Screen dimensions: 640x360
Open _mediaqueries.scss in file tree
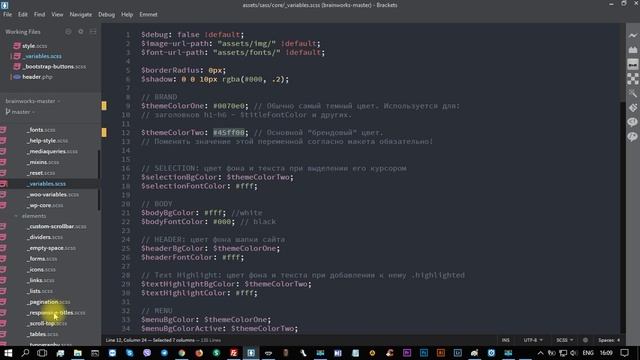pyautogui.click(x=52, y=151)
